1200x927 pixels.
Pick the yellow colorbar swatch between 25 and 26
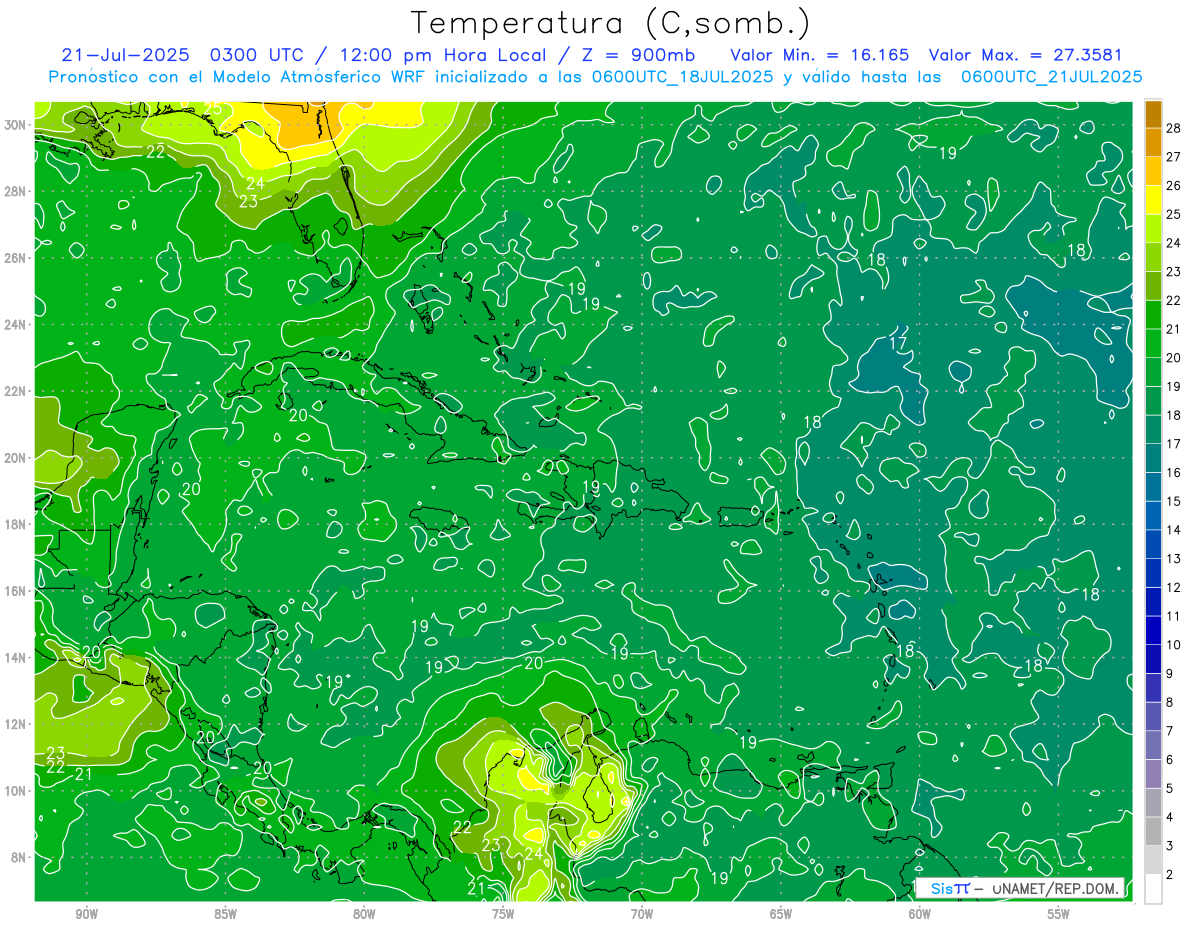click(x=1153, y=199)
